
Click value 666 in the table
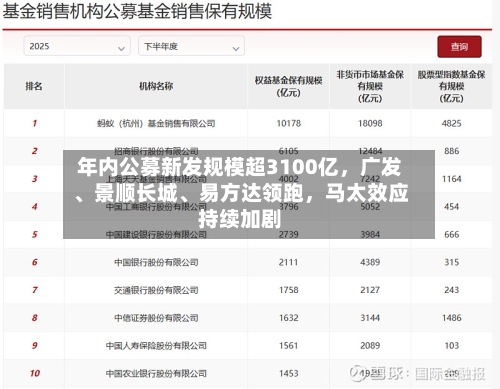point(452,235)
